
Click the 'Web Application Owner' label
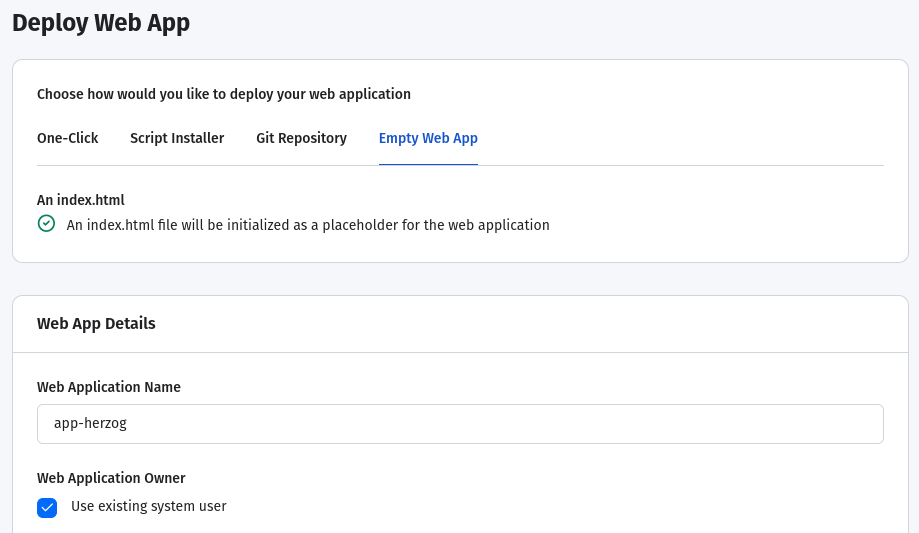pyautogui.click(x=111, y=478)
